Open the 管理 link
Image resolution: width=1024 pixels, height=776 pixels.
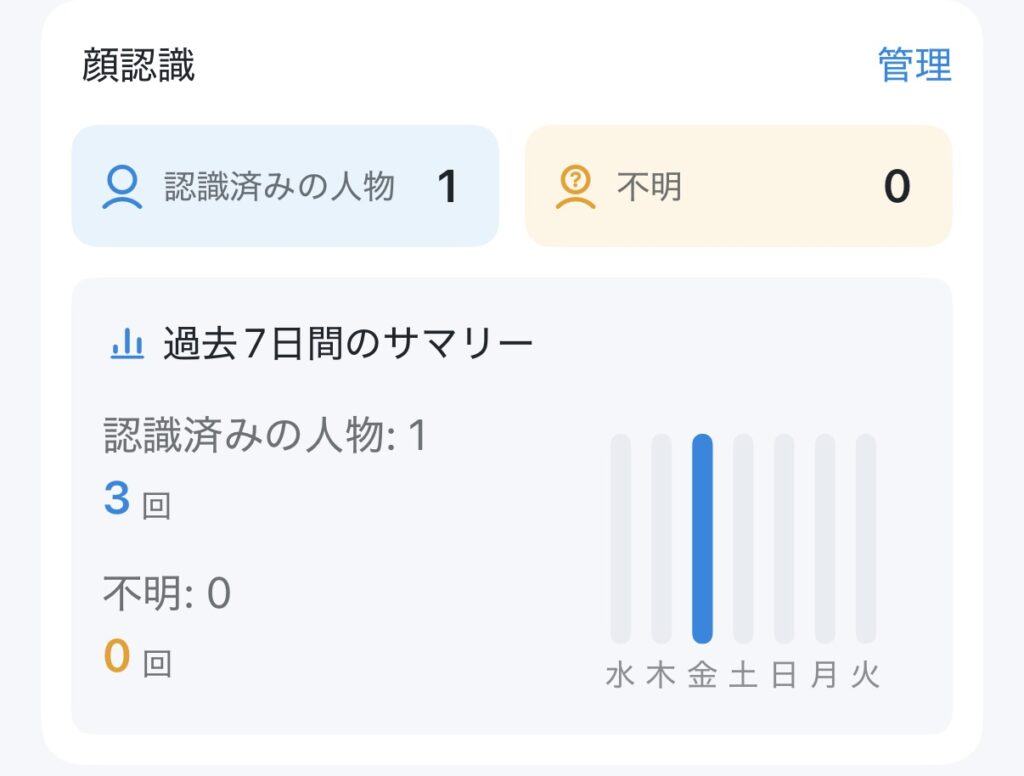click(914, 66)
